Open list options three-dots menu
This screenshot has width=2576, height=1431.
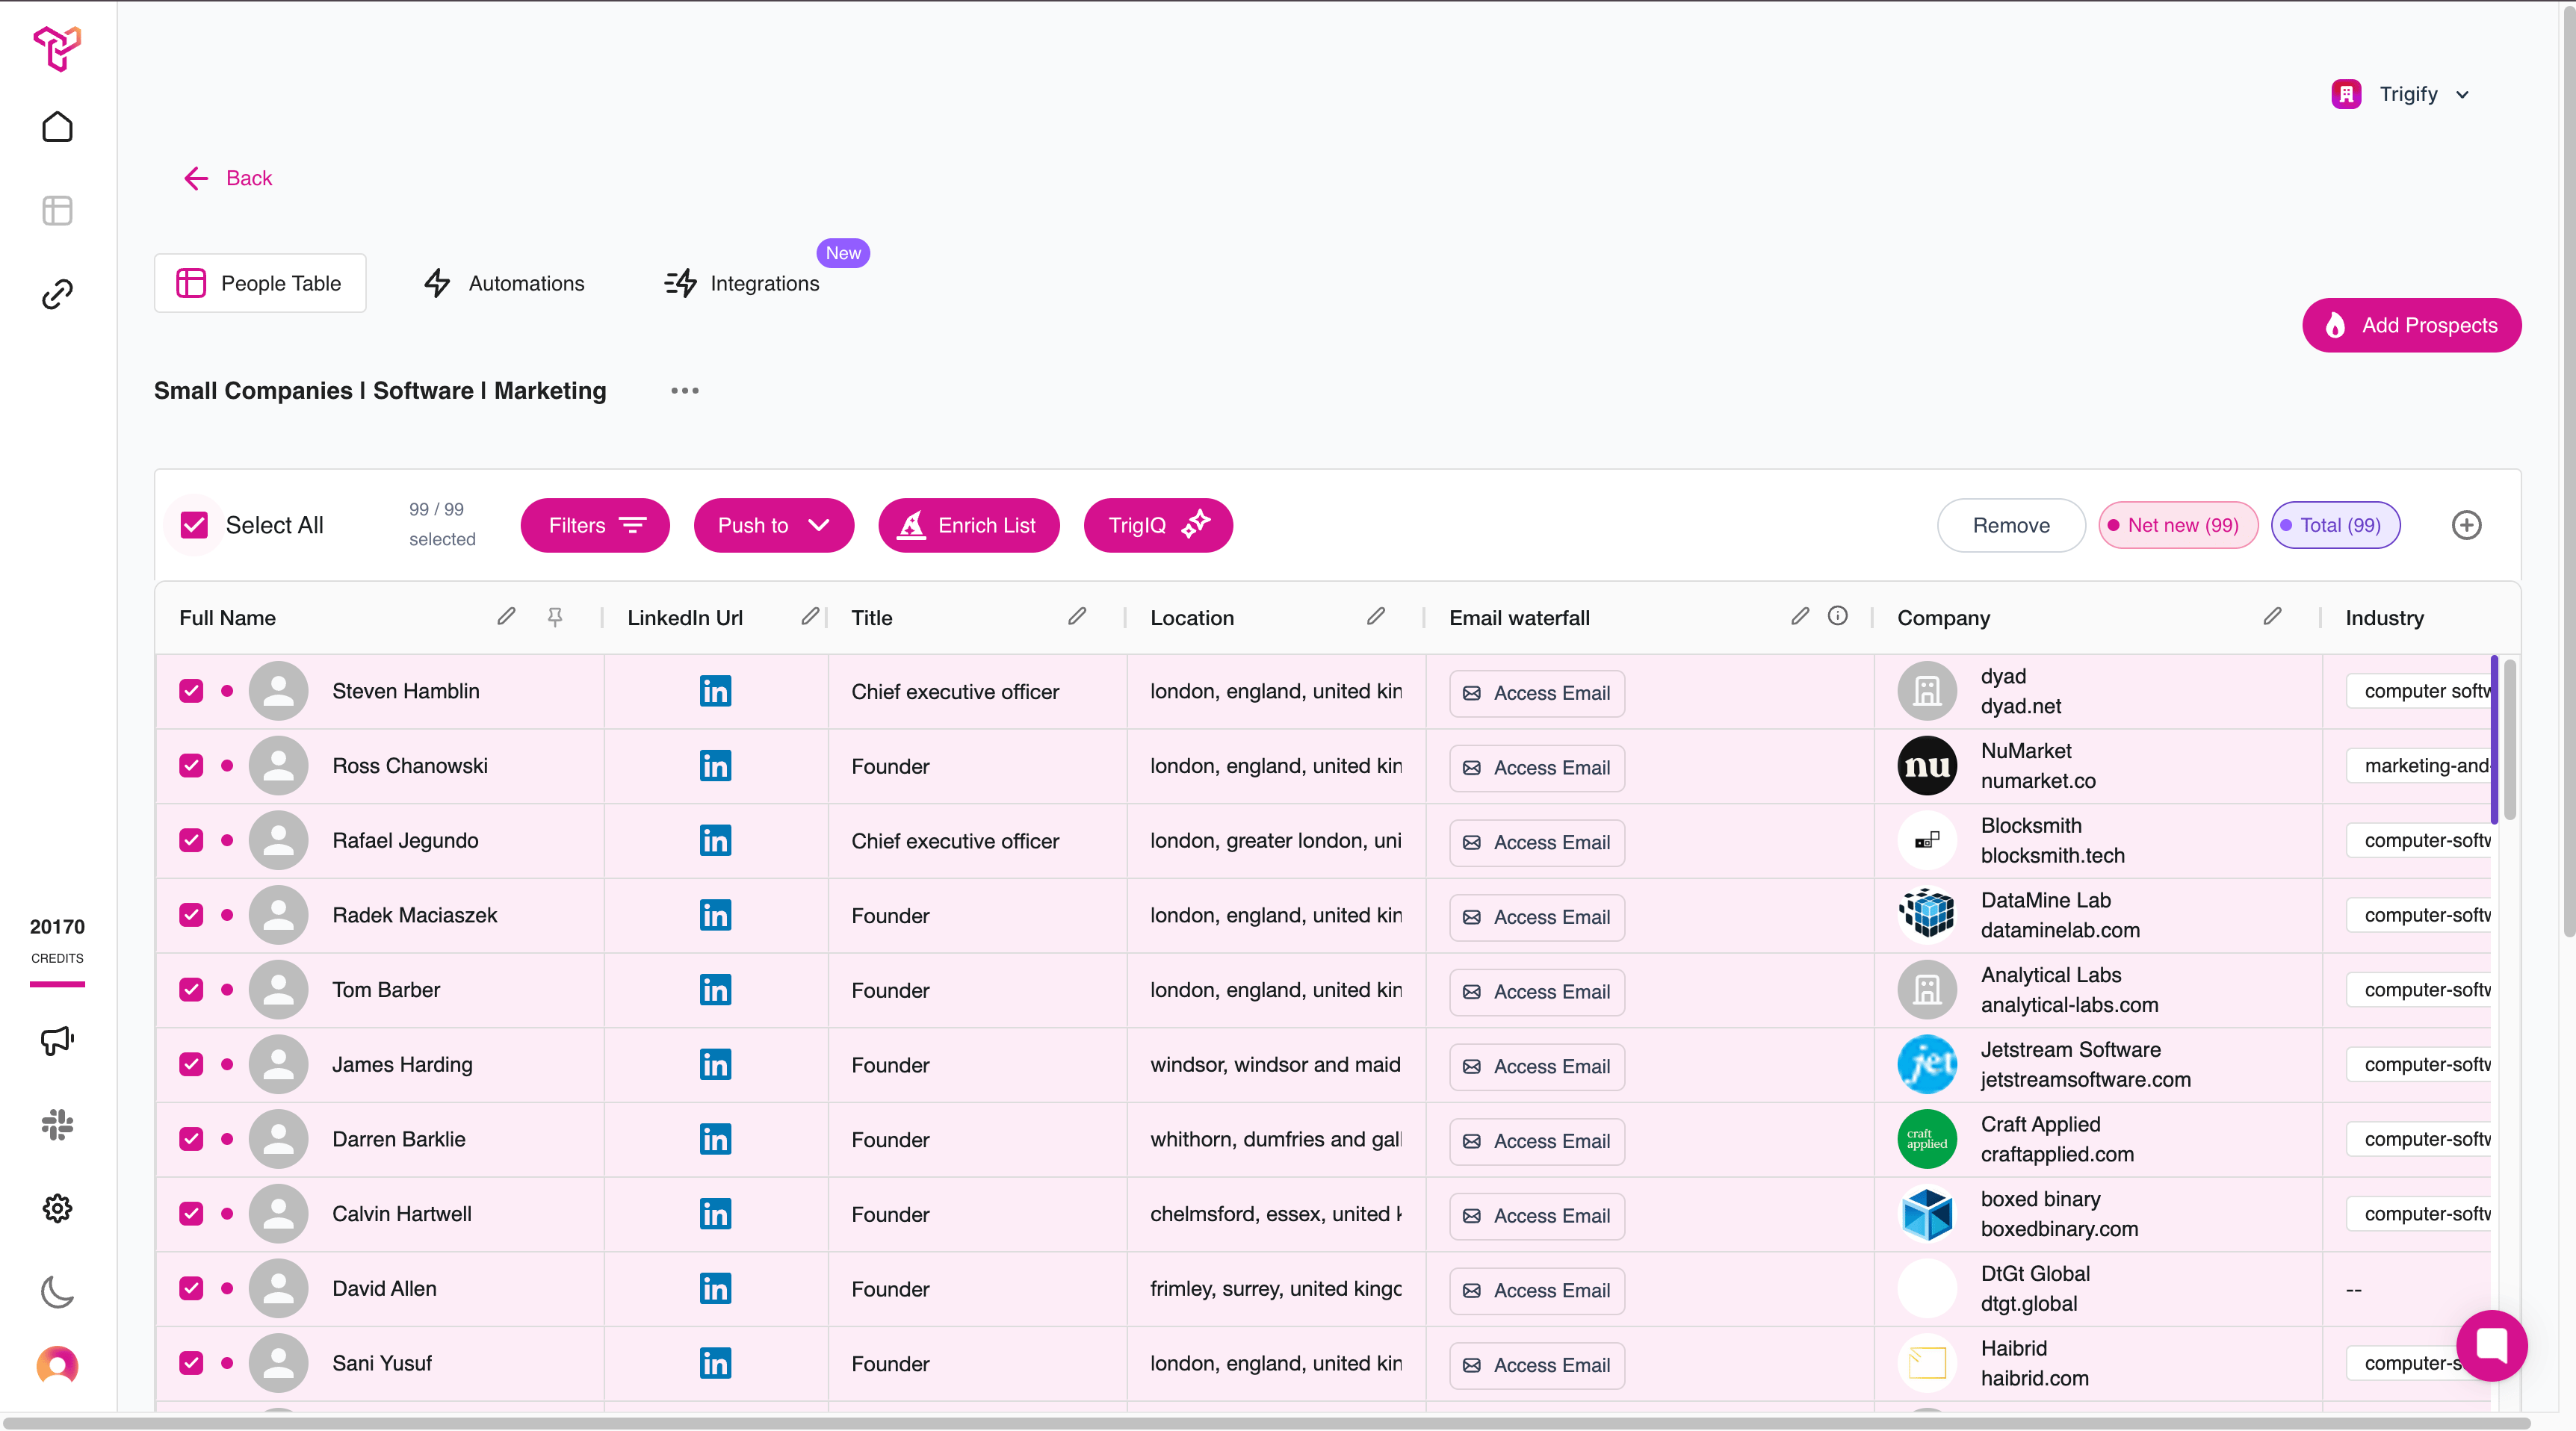coord(685,391)
